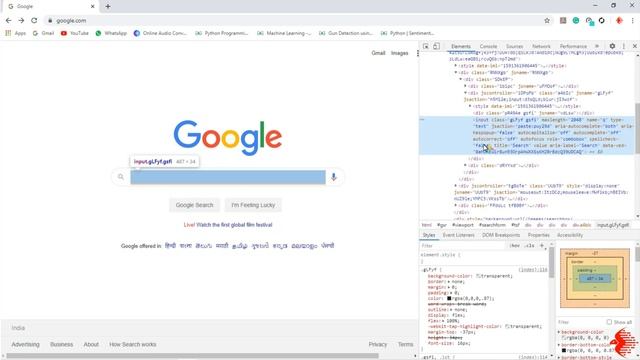Click the Google Search button
This screenshot has height=360, width=640.
pos(194,205)
